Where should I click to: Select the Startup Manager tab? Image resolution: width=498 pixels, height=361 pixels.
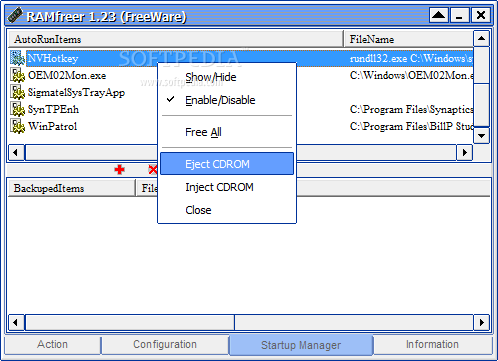click(301, 345)
